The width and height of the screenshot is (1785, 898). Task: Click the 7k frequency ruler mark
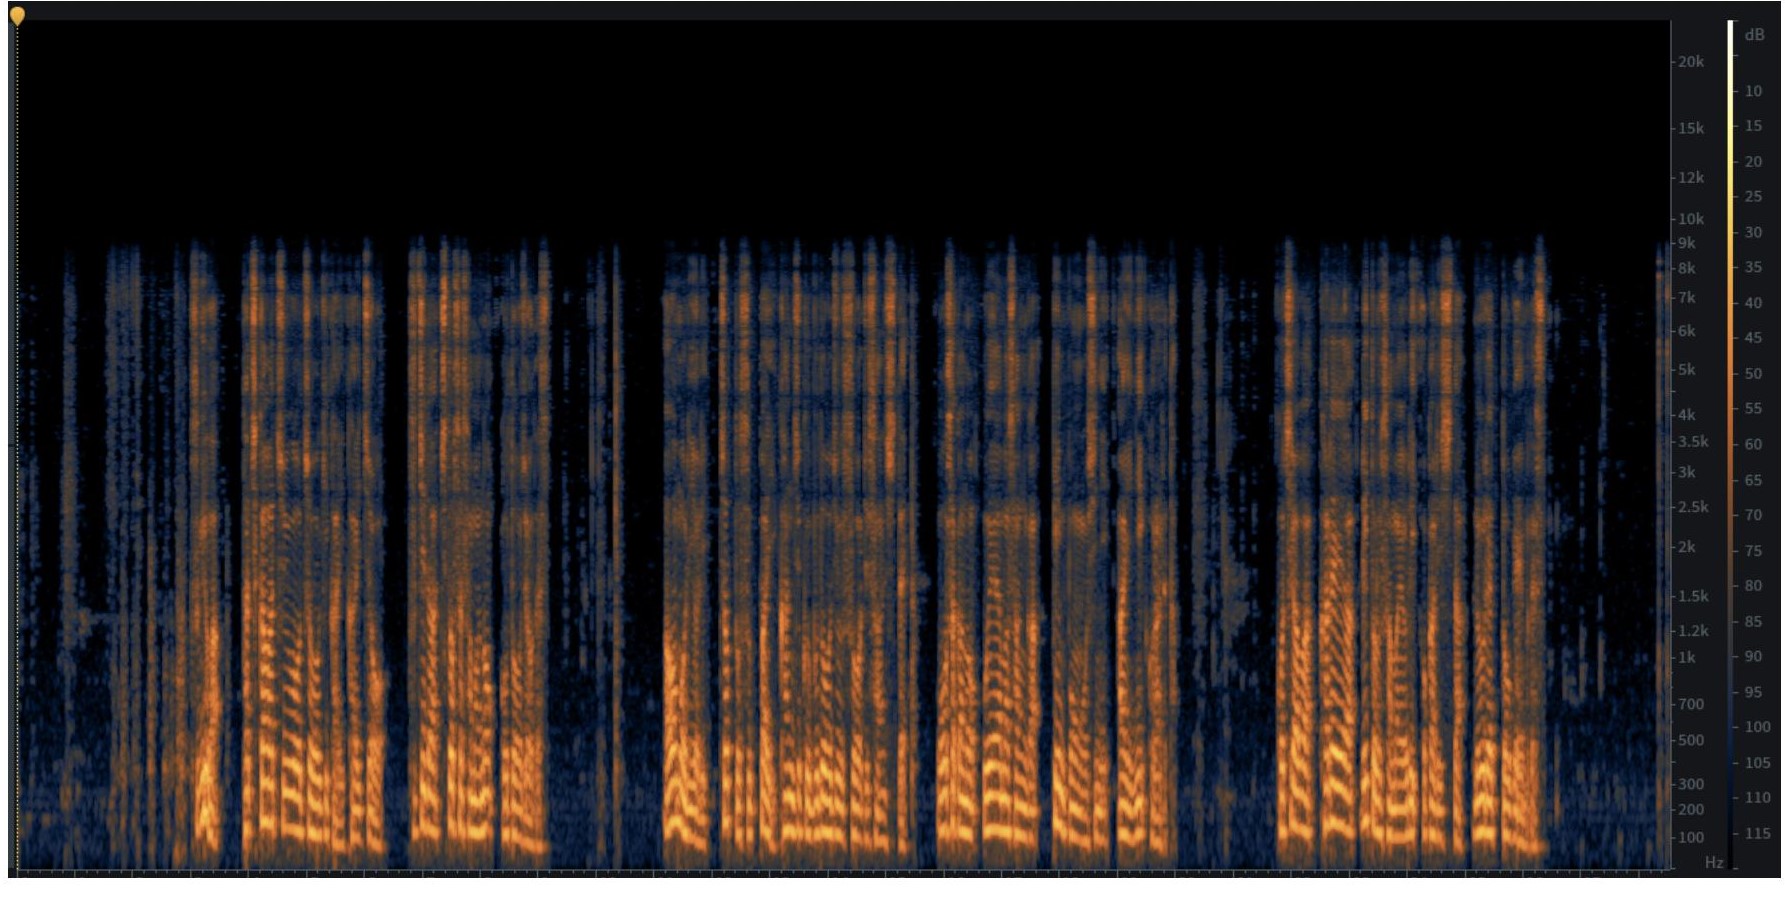1687,297
